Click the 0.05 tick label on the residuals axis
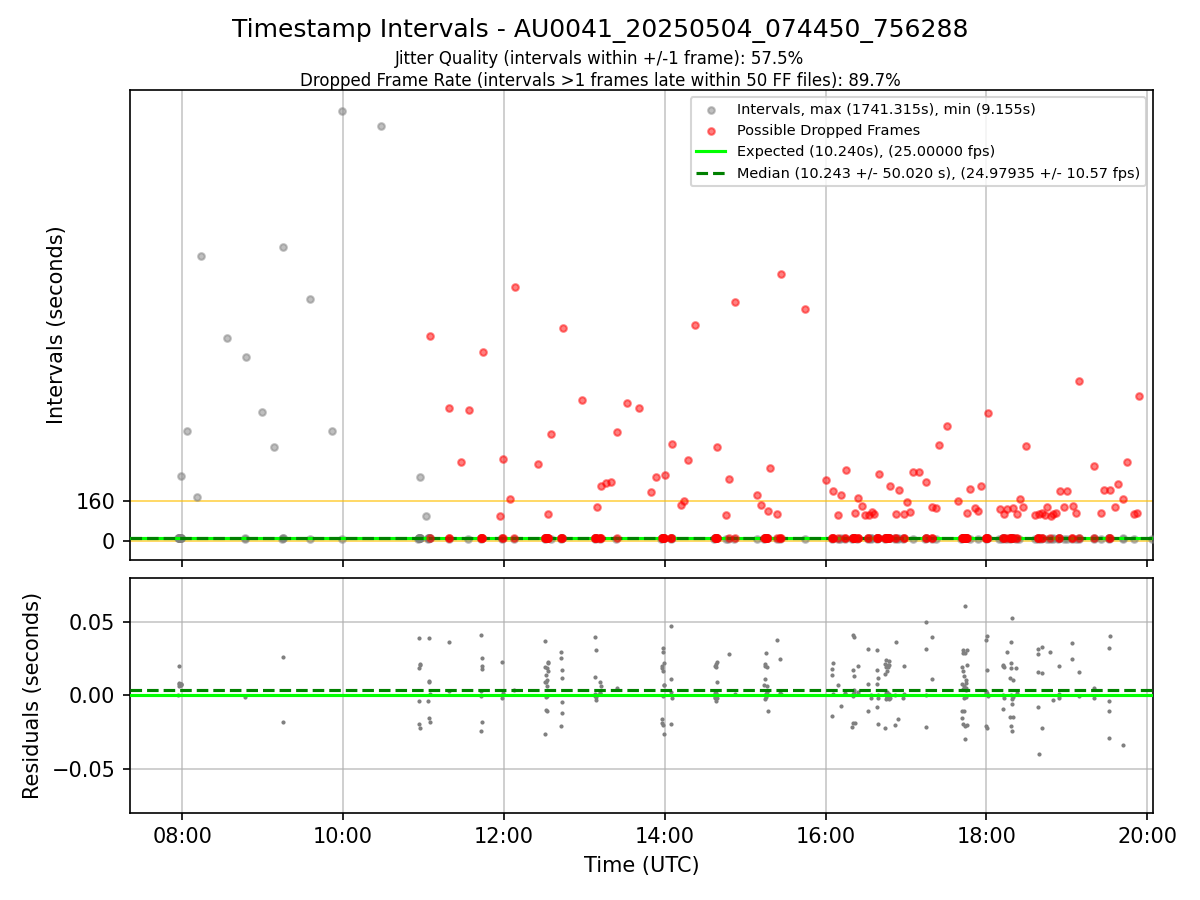This screenshot has height=900, width=1200. (x=94, y=622)
